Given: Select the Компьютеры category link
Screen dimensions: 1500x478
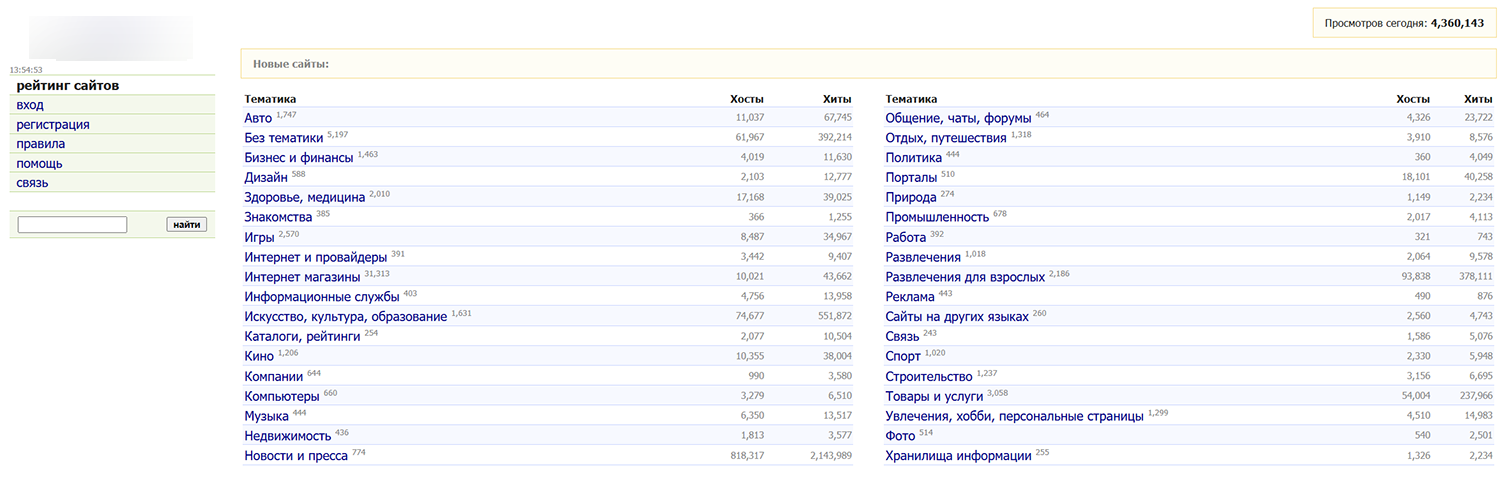Looking at the screenshot, I should [x=282, y=396].
